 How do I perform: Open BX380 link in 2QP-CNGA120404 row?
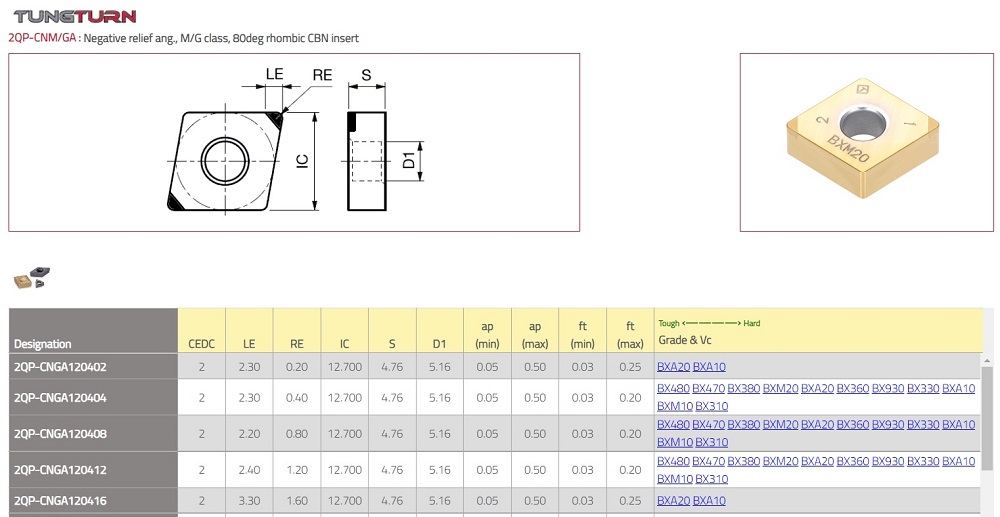(744, 388)
